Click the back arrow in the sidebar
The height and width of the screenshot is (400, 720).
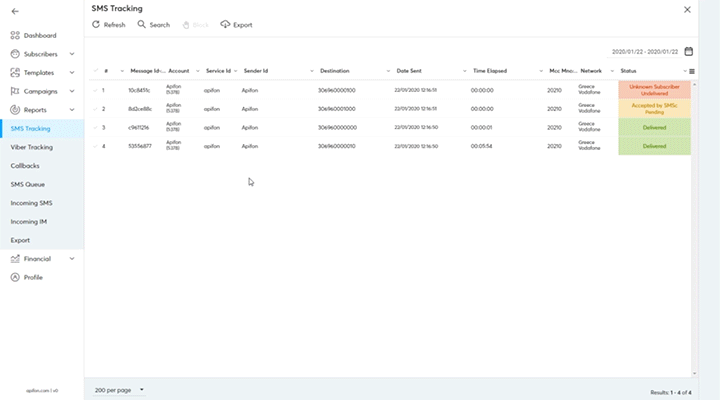(x=15, y=11)
